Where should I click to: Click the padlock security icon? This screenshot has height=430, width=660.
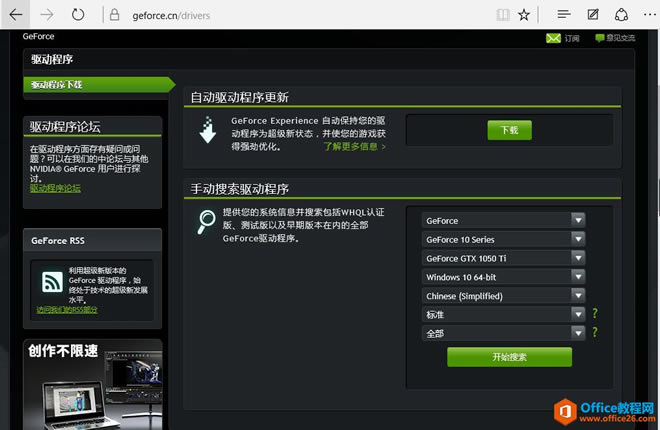coord(114,15)
